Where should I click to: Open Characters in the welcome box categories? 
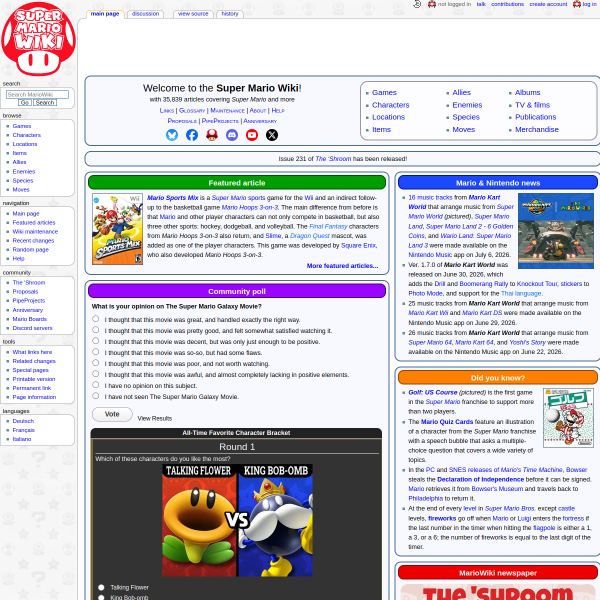point(391,105)
